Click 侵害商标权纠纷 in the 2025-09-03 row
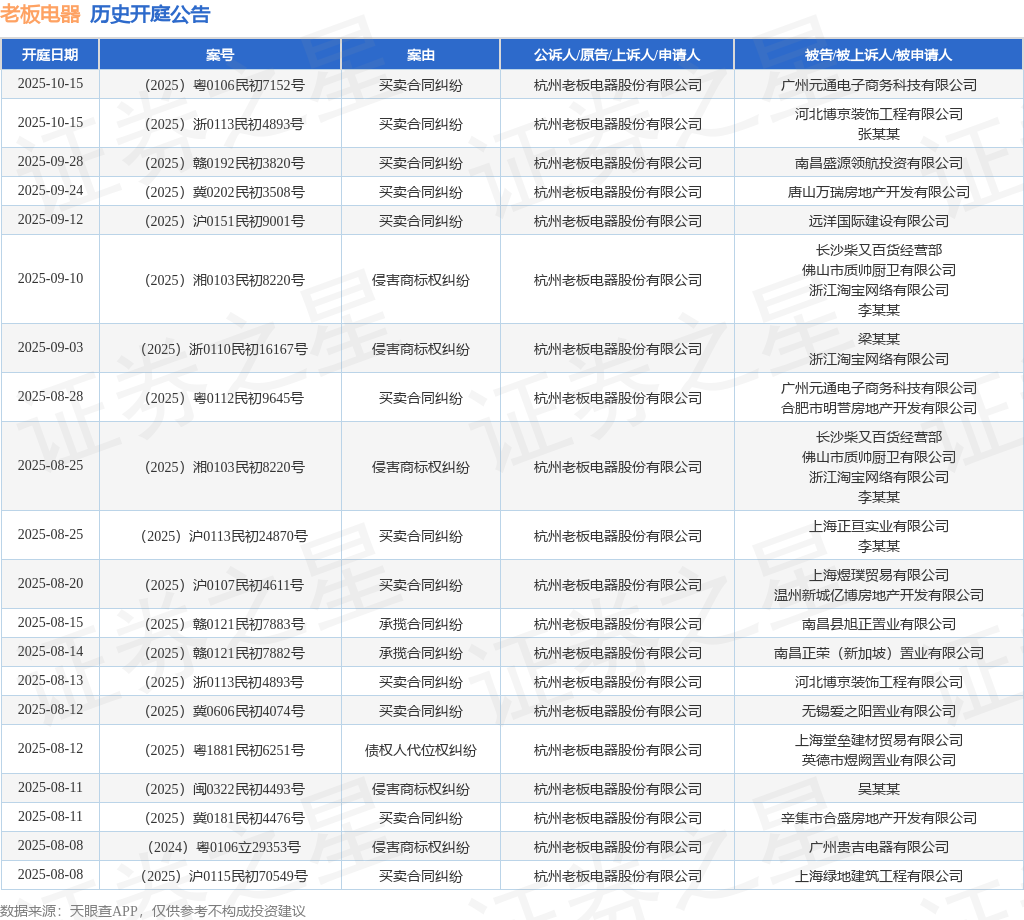Screen dimensions: 1024x920 tap(421, 349)
